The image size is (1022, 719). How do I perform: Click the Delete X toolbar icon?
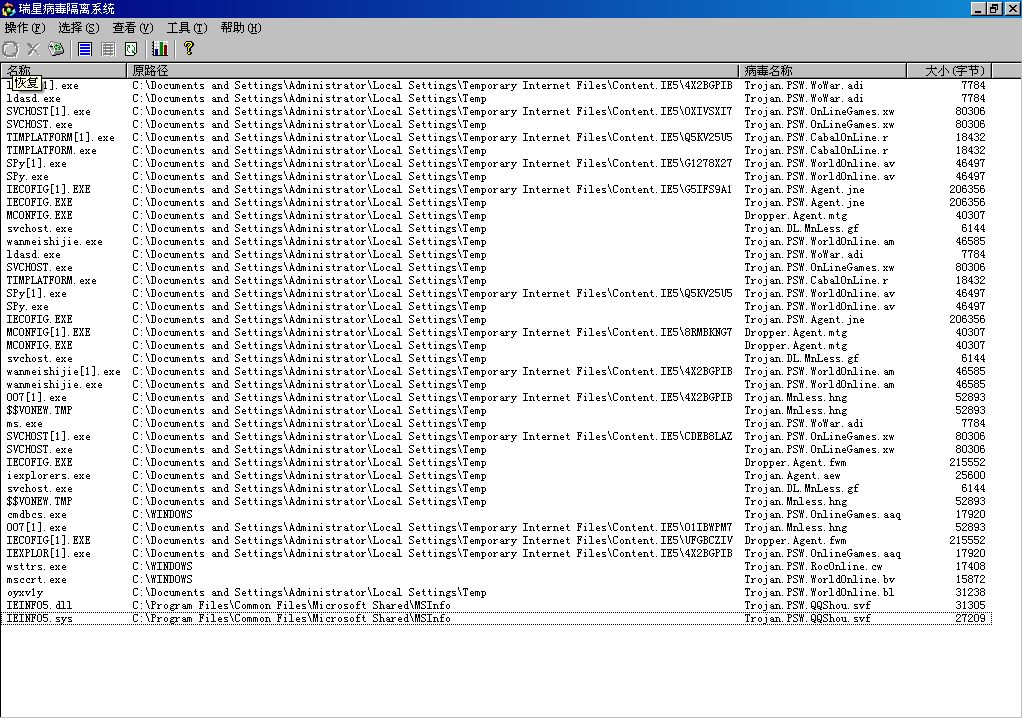(x=33, y=49)
